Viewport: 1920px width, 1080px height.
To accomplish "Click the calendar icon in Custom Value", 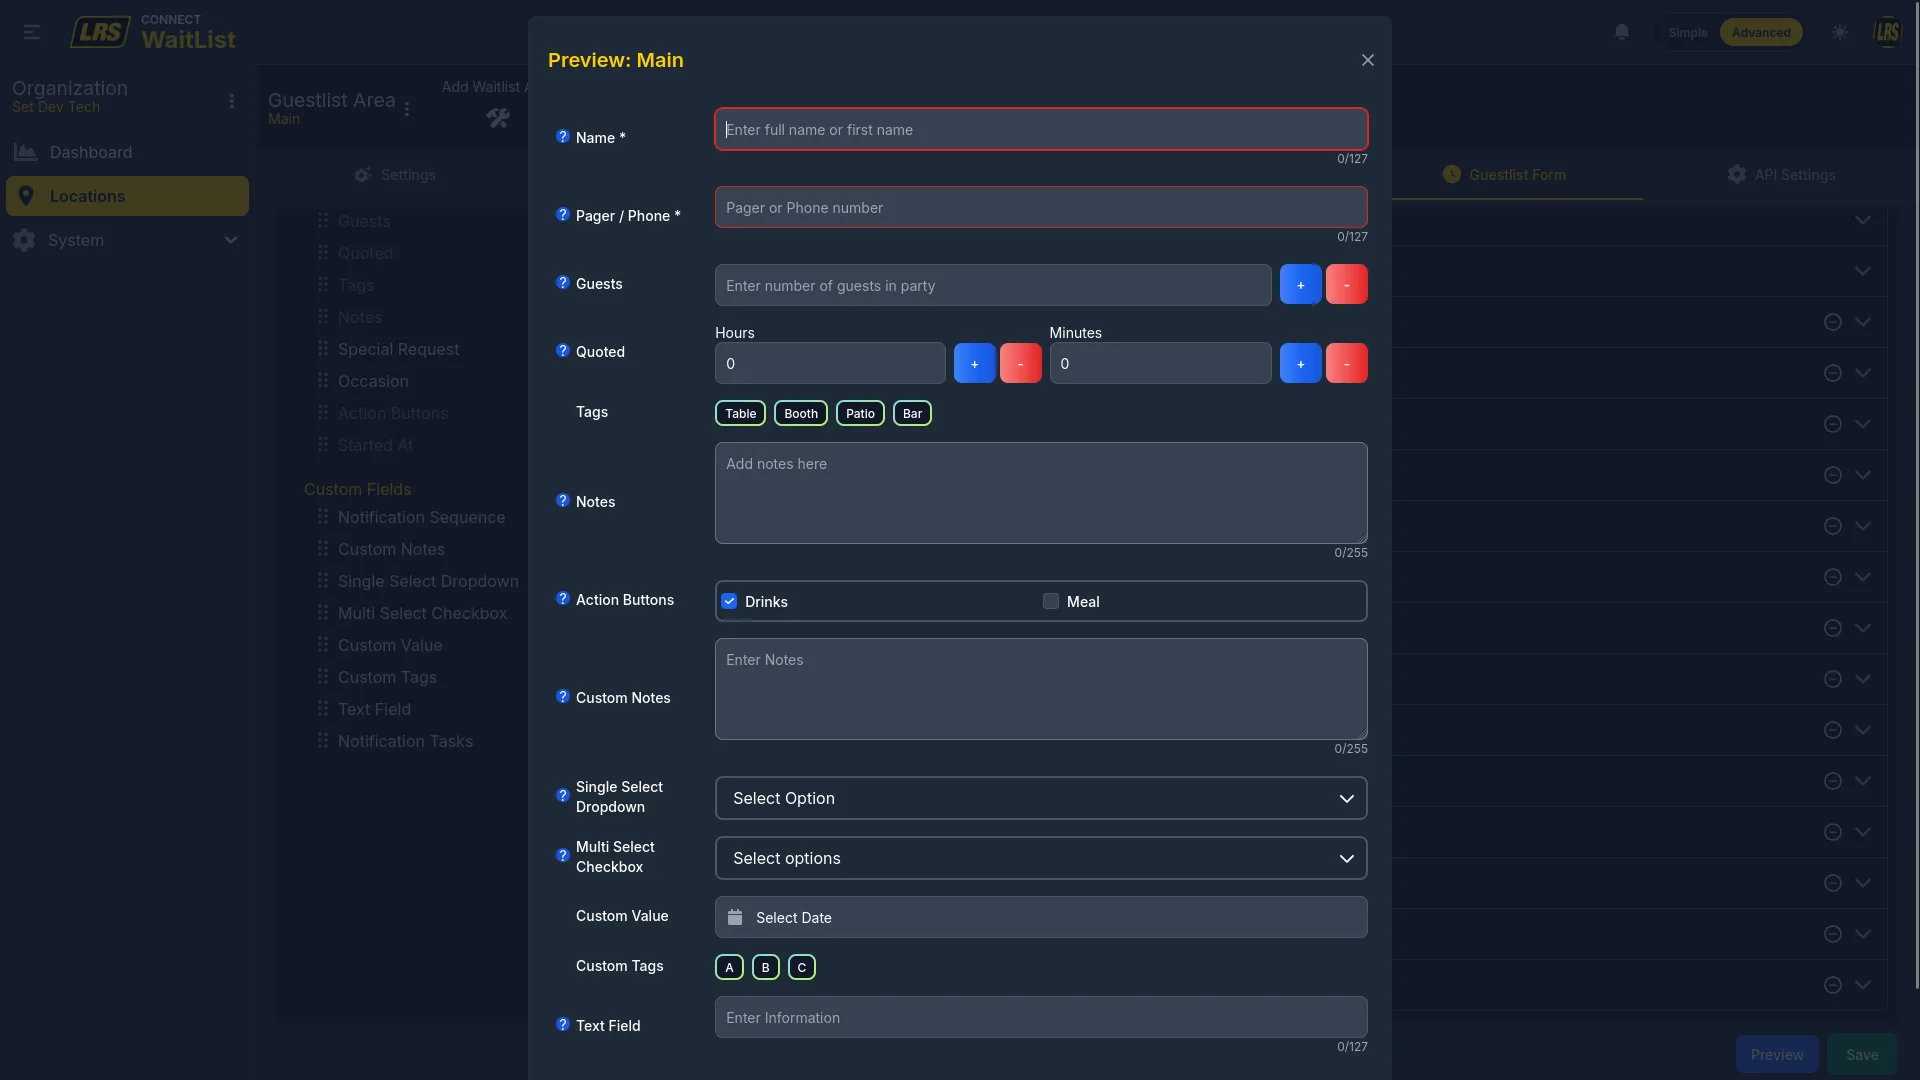I will (x=735, y=917).
